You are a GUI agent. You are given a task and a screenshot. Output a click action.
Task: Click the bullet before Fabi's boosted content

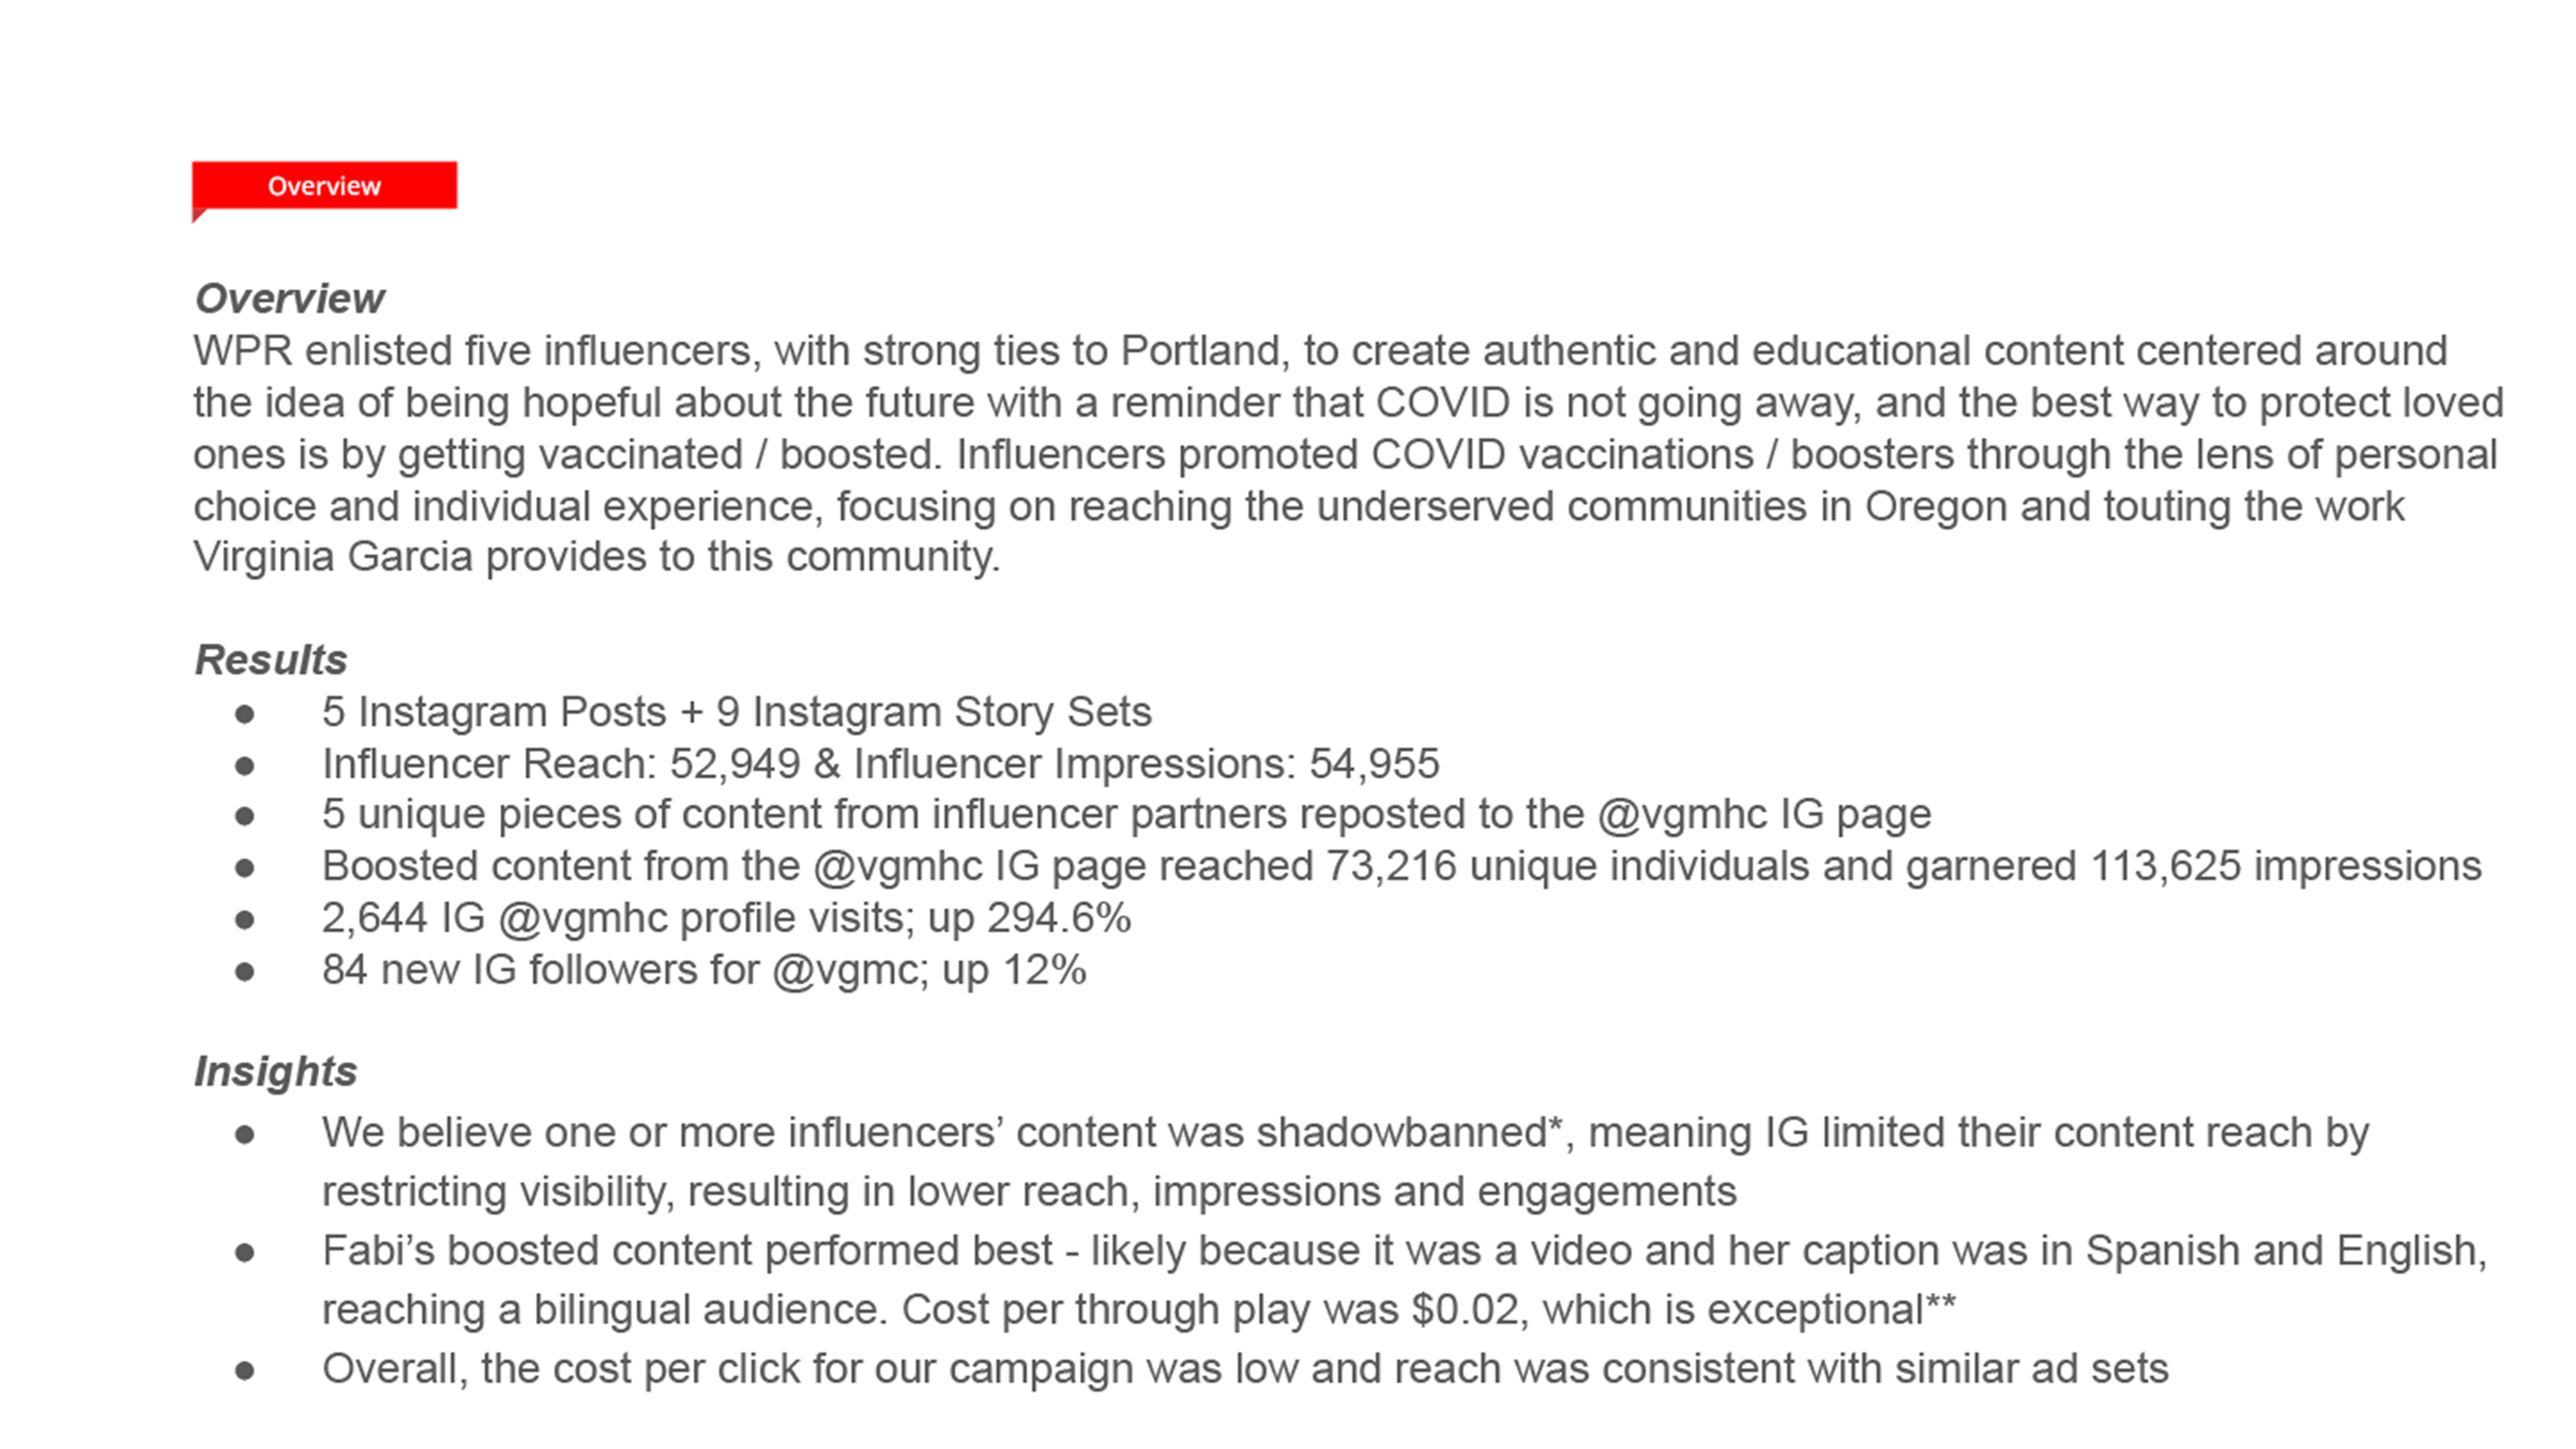[x=245, y=1252]
